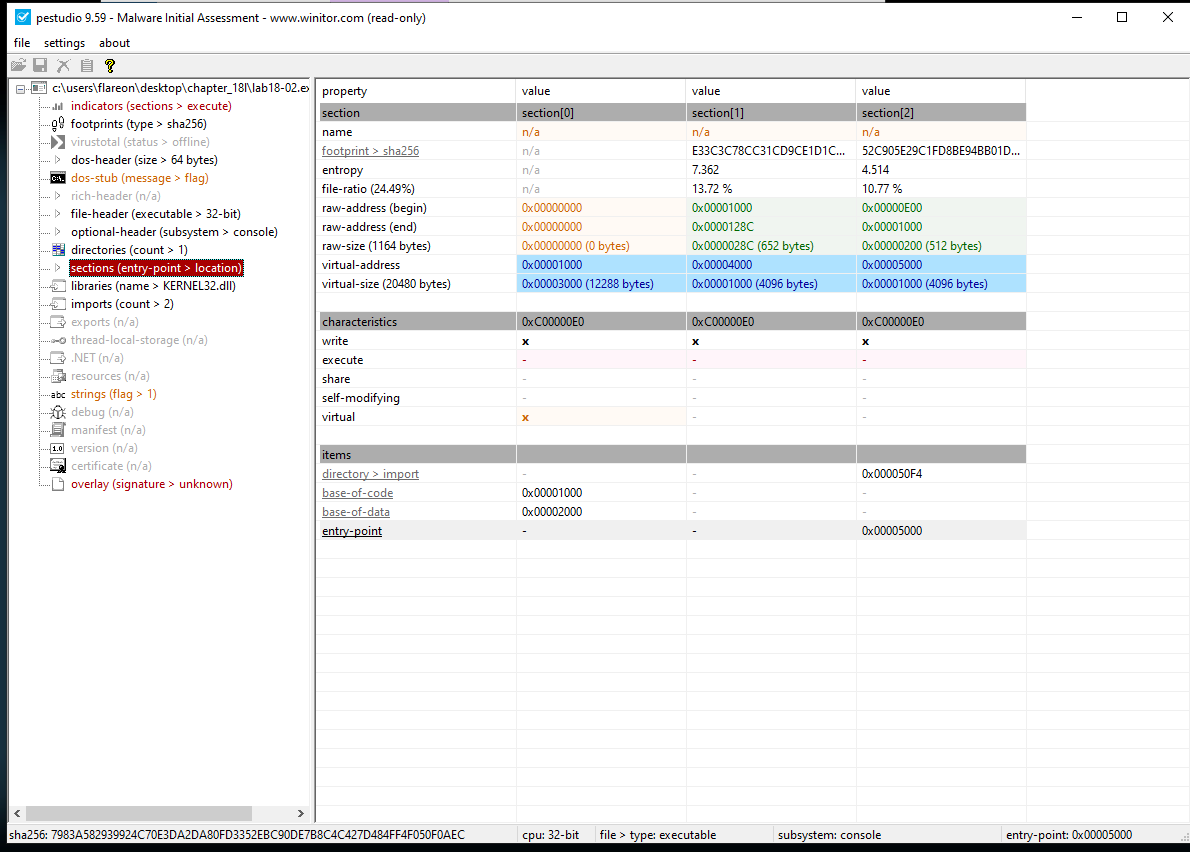Click the strings abc icon
Screen dimensions: 1190x852
pos(58,395)
